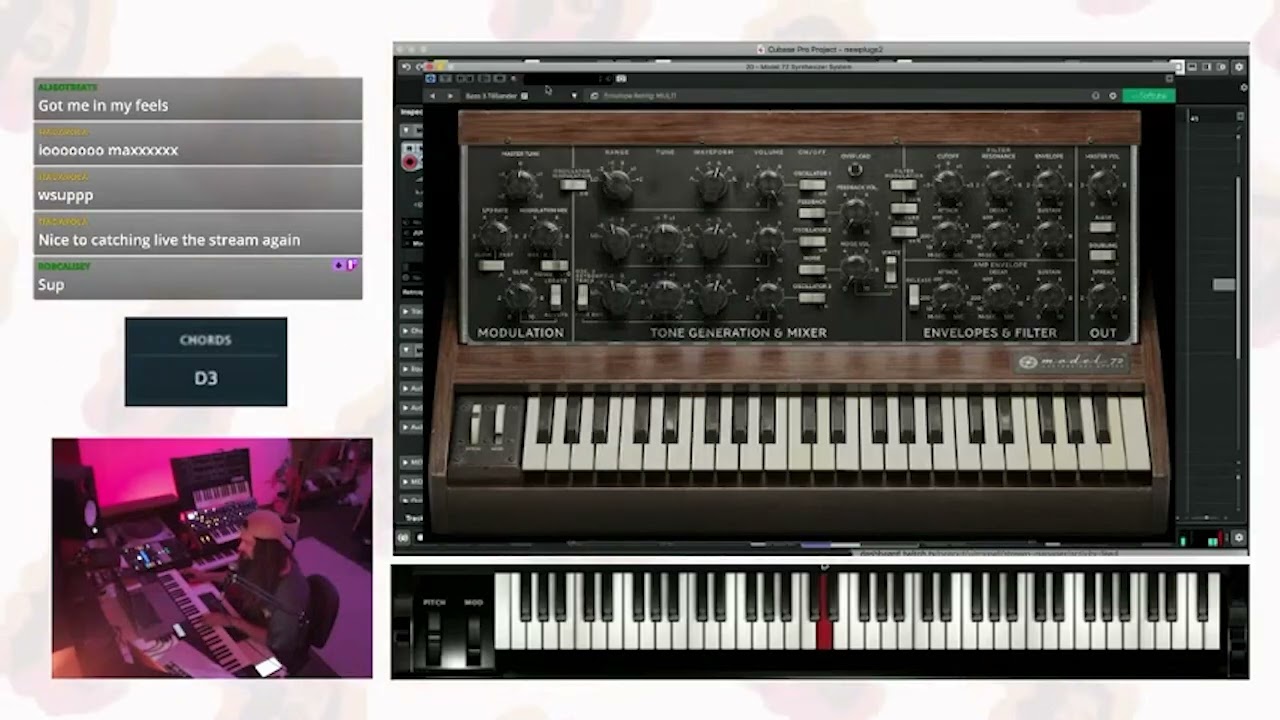Image resolution: width=1280 pixels, height=720 pixels.
Task: Click the Glide knob in Modulation section
Action: [x=519, y=297]
